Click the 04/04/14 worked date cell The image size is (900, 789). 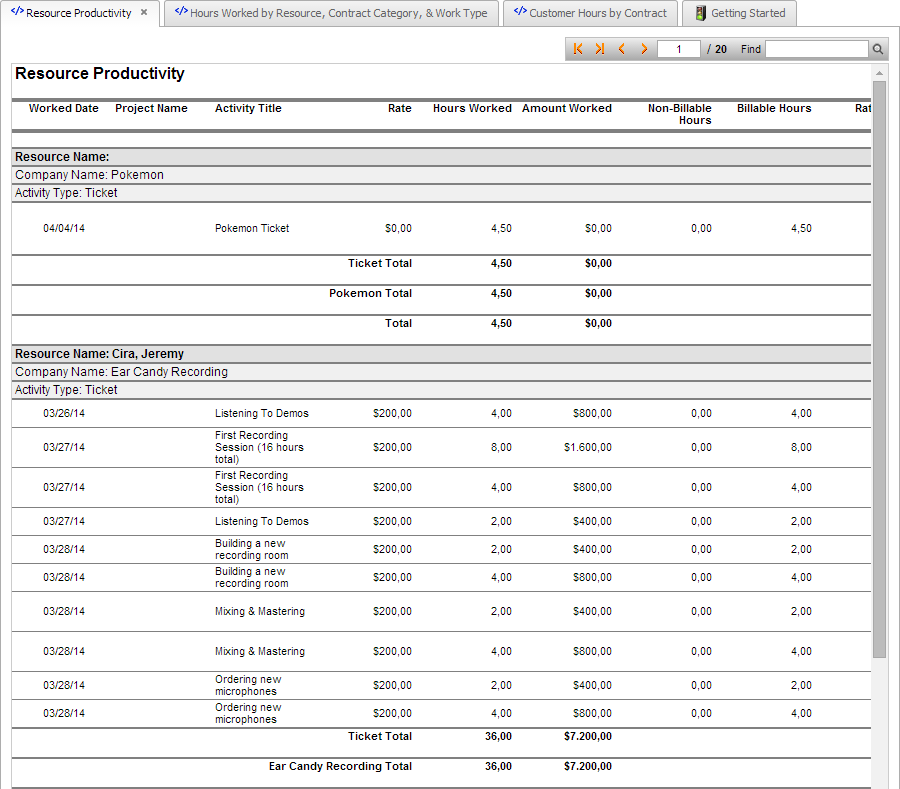tap(64, 228)
